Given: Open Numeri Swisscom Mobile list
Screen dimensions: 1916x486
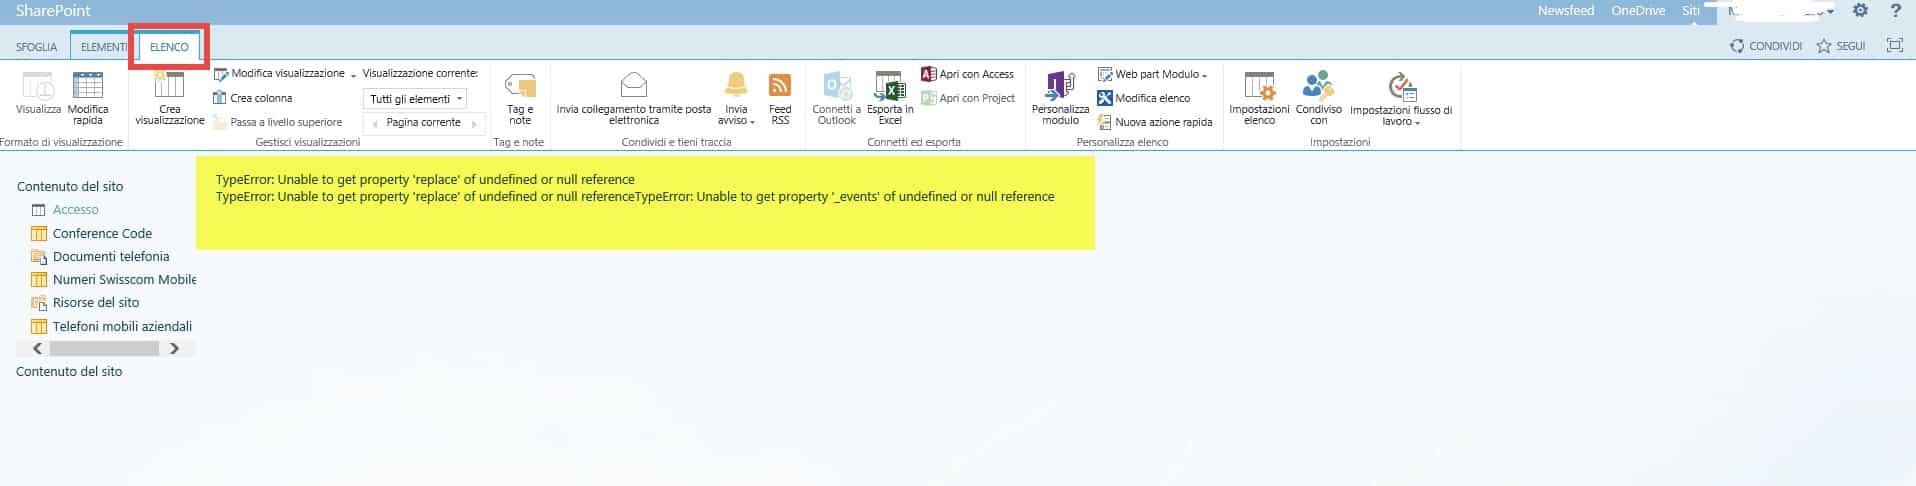Looking at the screenshot, I should click(x=123, y=280).
